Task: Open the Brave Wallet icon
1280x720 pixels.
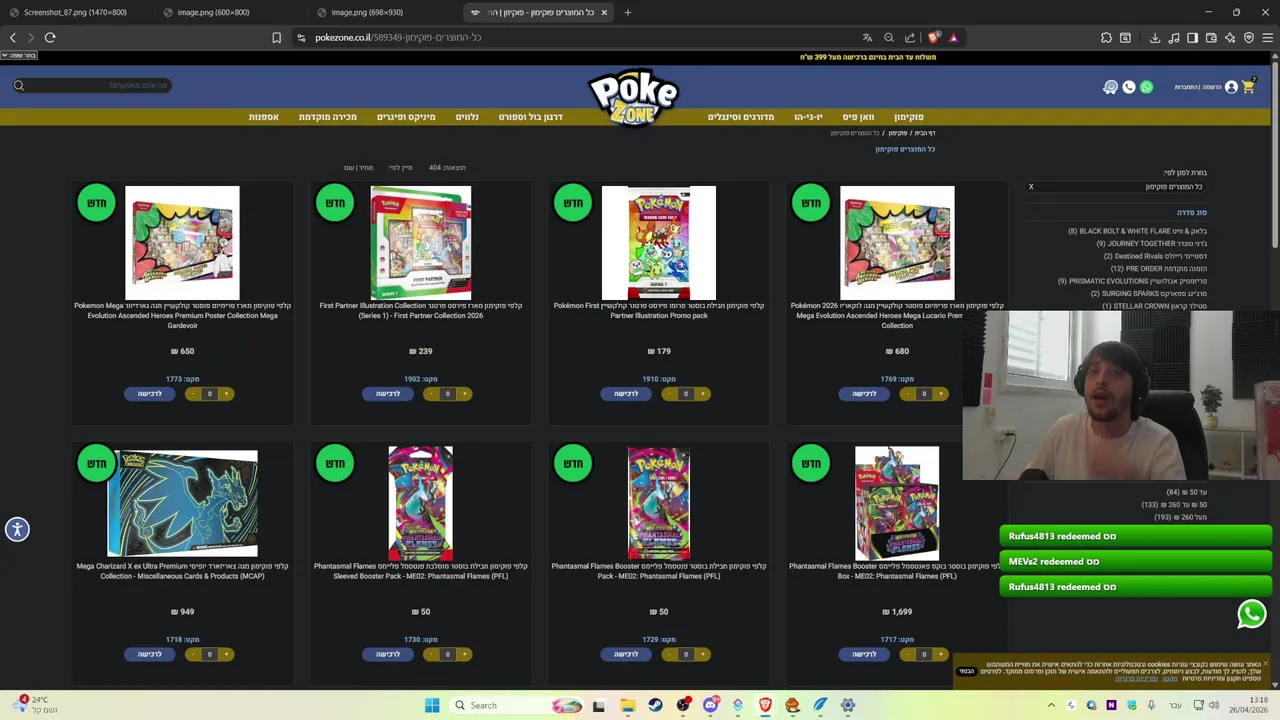Action: coord(1211,37)
